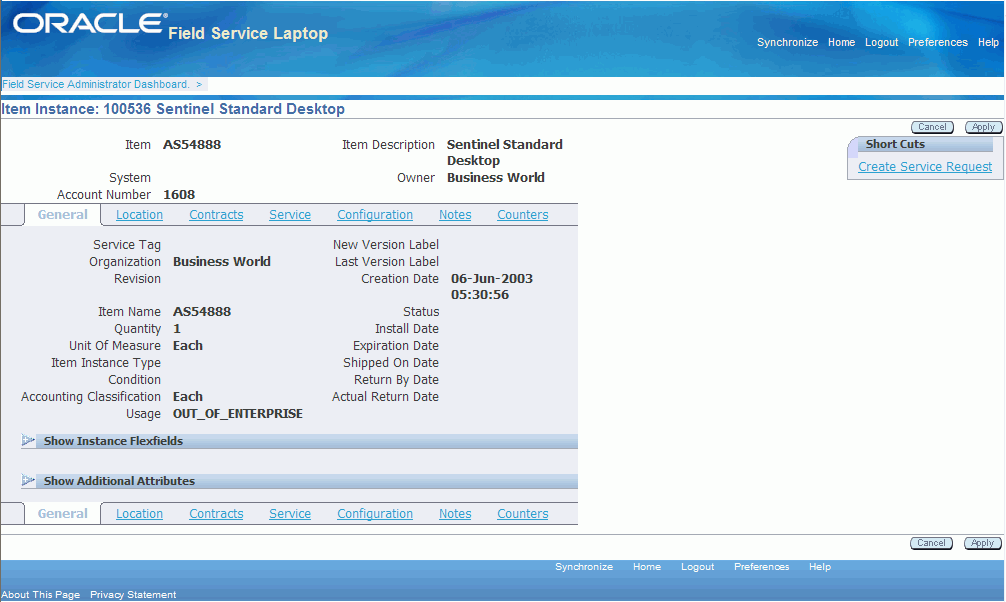Expand Show Additional Attributes triangle
This screenshot has width=1006, height=602.
click(28, 480)
